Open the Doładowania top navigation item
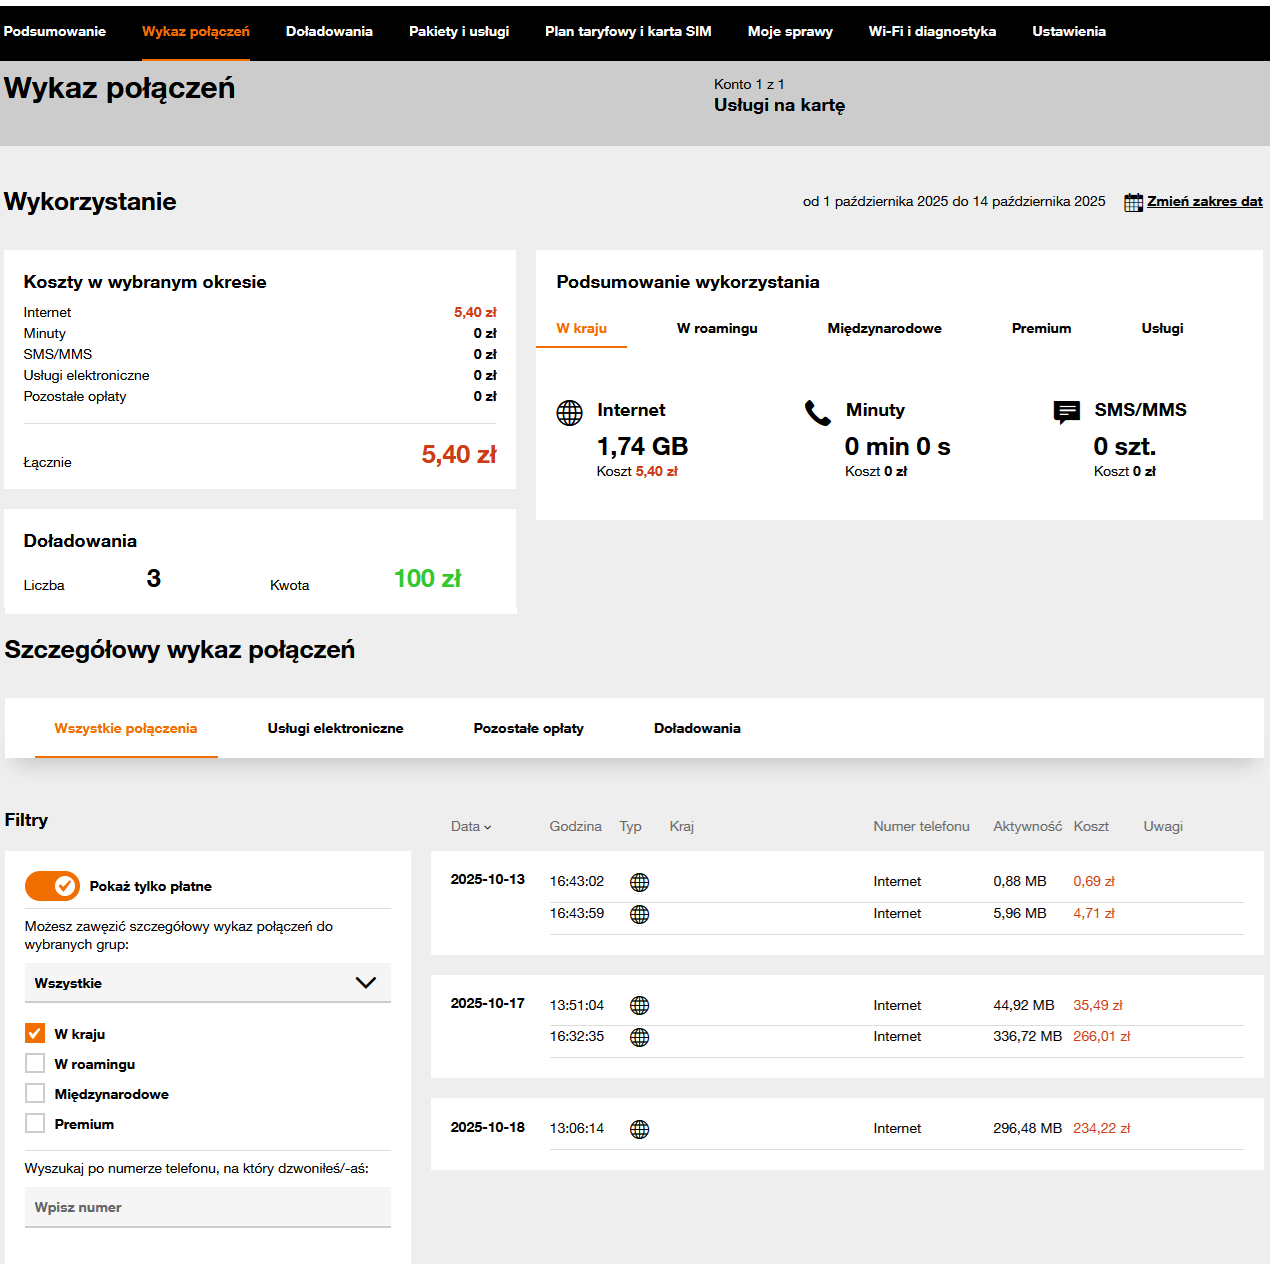 pyautogui.click(x=329, y=31)
